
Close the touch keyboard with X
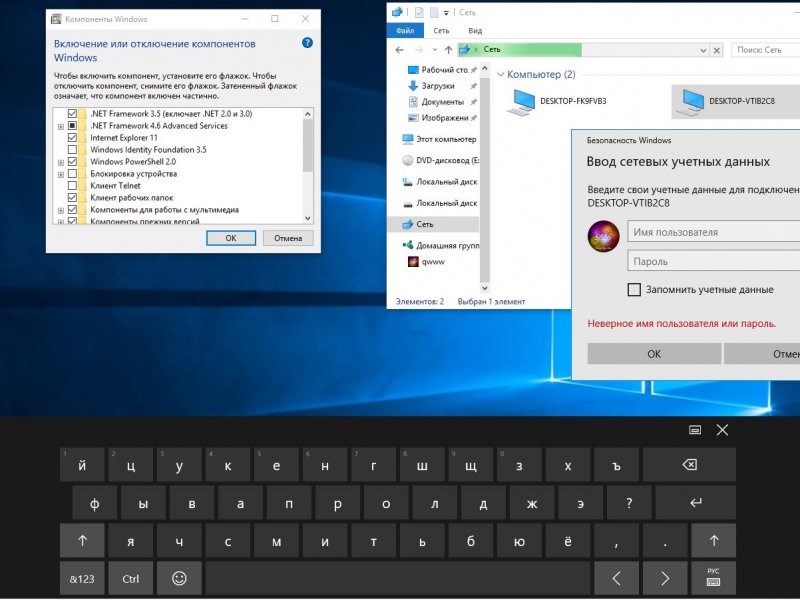coord(722,430)
